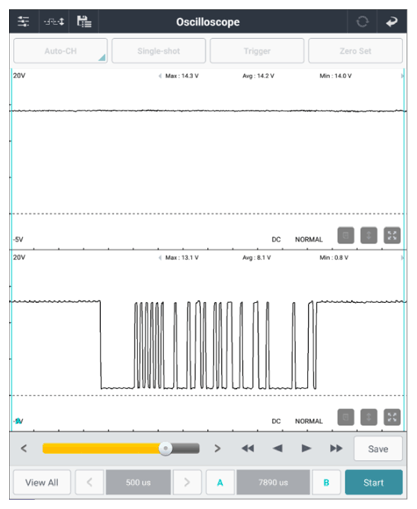Click the first gray icon on lower channel
Screen dimensions: 417x509
[x=346, y=417]
